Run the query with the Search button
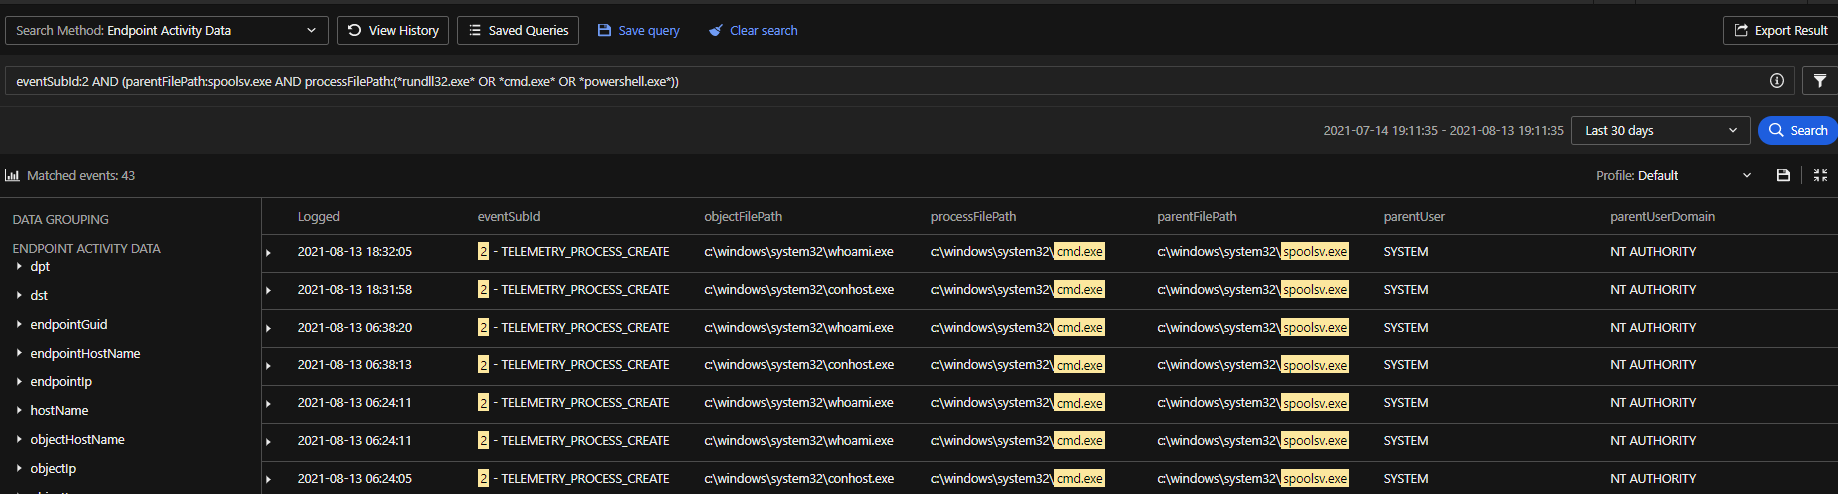This screenshot has height=494, width=1838. pos(1797,131)
